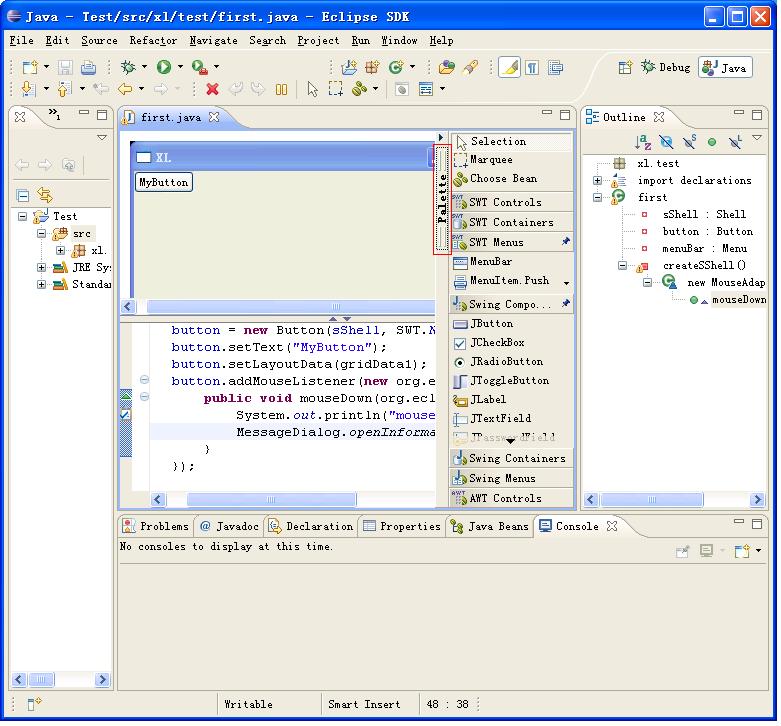Collapse the src folder node
Image resolution: width=781 pixels, height=726 pixels.
coord(42,233)
